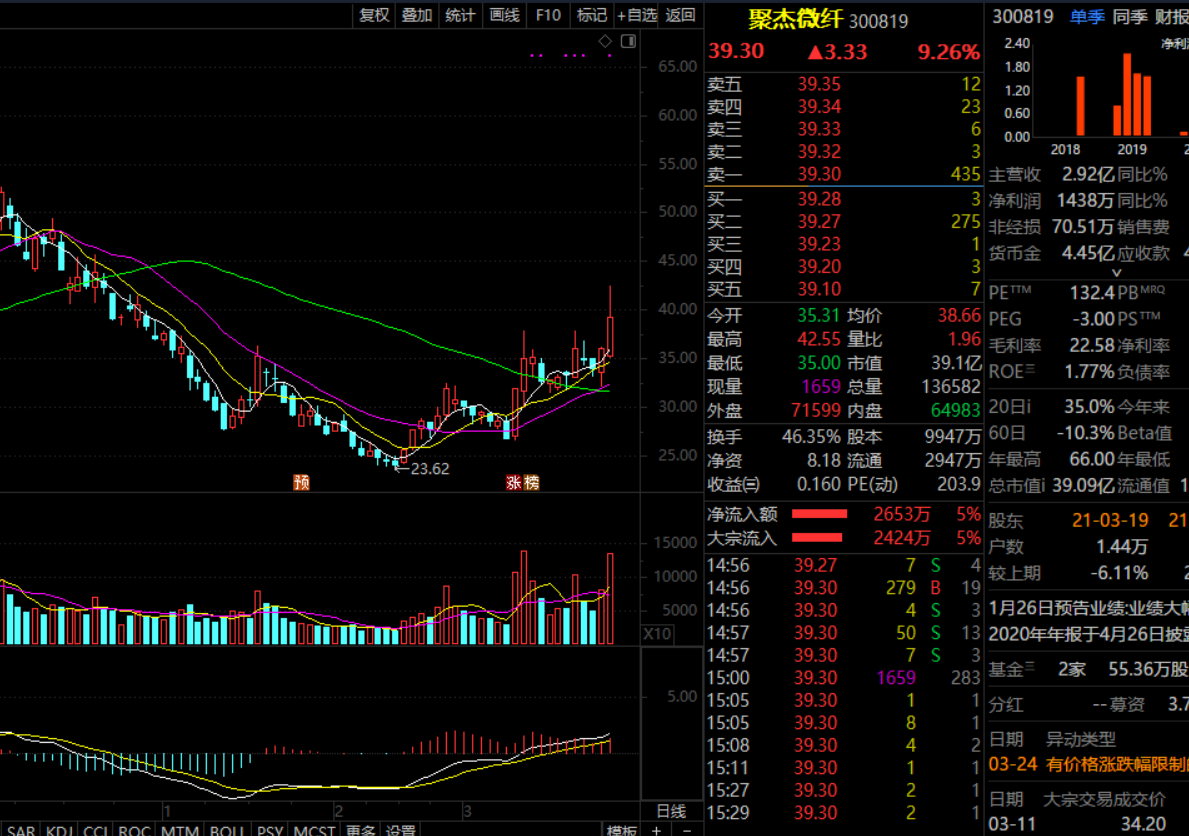The width and height of the screenshot is (1189, 836).
Task: Open the 日线 period selector
Action: pos(670,811)
